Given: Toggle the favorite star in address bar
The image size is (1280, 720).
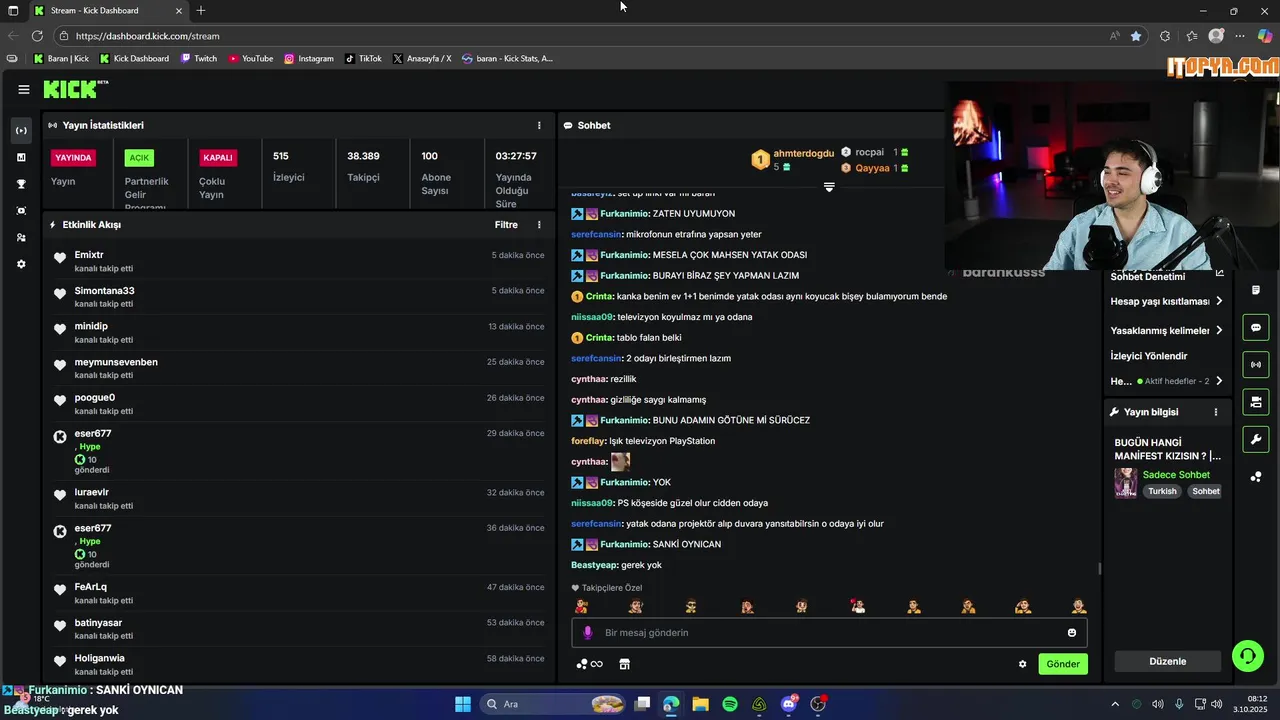Looking at the screenshot, I should click(1136, 36).
